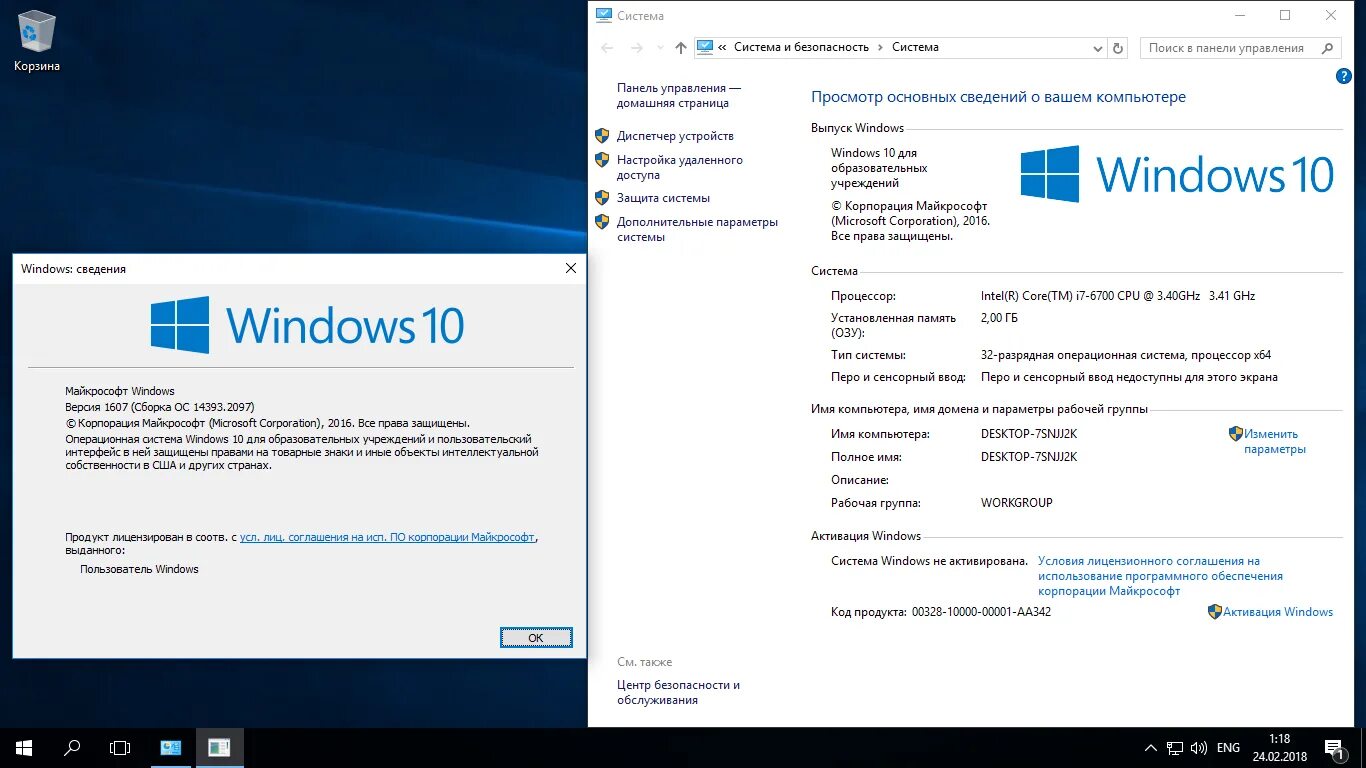This screenshot has height=768, width=1366.
Task: Refresh the System window
Action: pos(1118,47)
